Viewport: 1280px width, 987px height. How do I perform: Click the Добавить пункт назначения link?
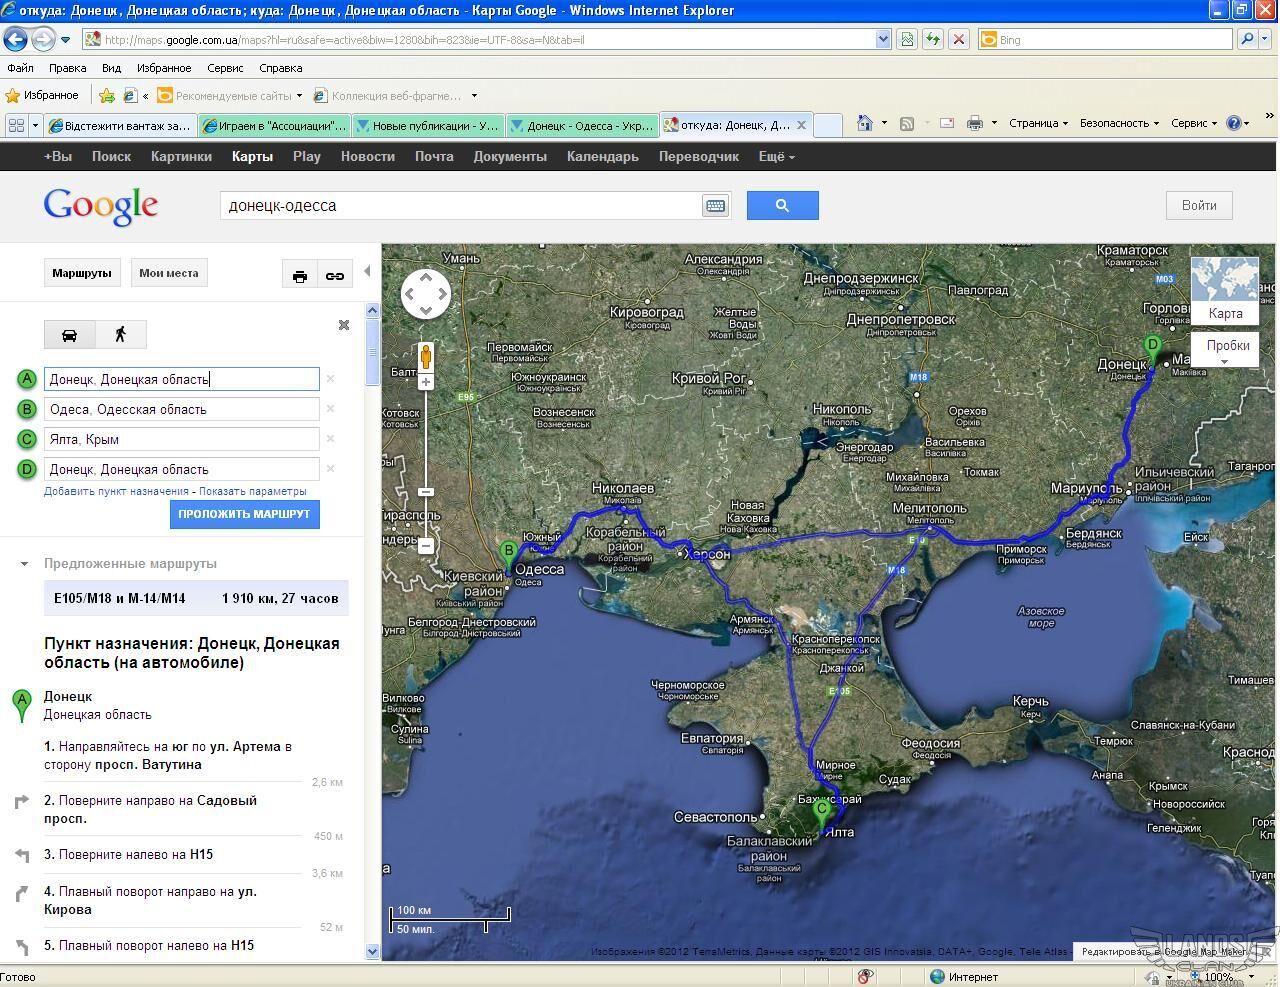116,492
